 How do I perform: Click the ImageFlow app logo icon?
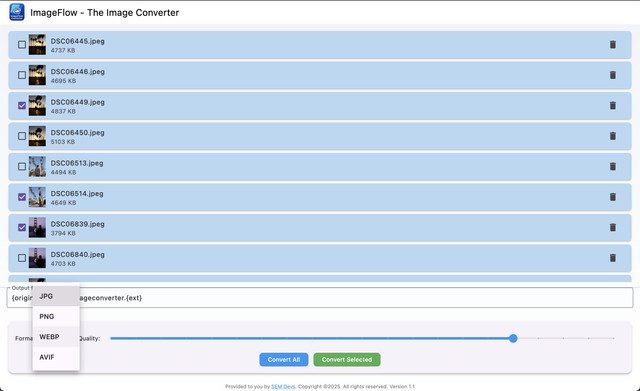click(17, 12)
